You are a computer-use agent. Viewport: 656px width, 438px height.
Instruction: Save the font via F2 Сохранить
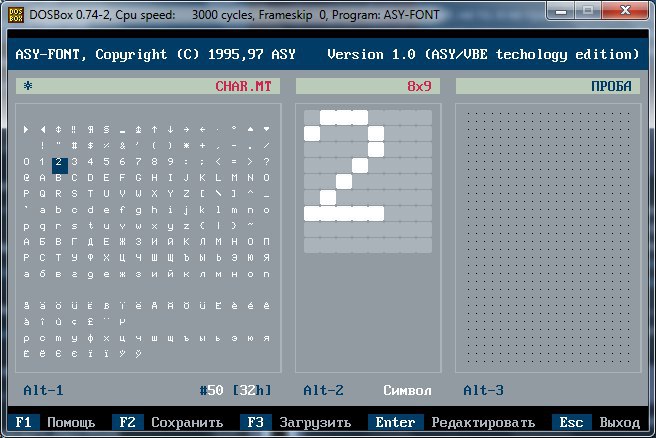pyautogui.click(x=168, y=422)
